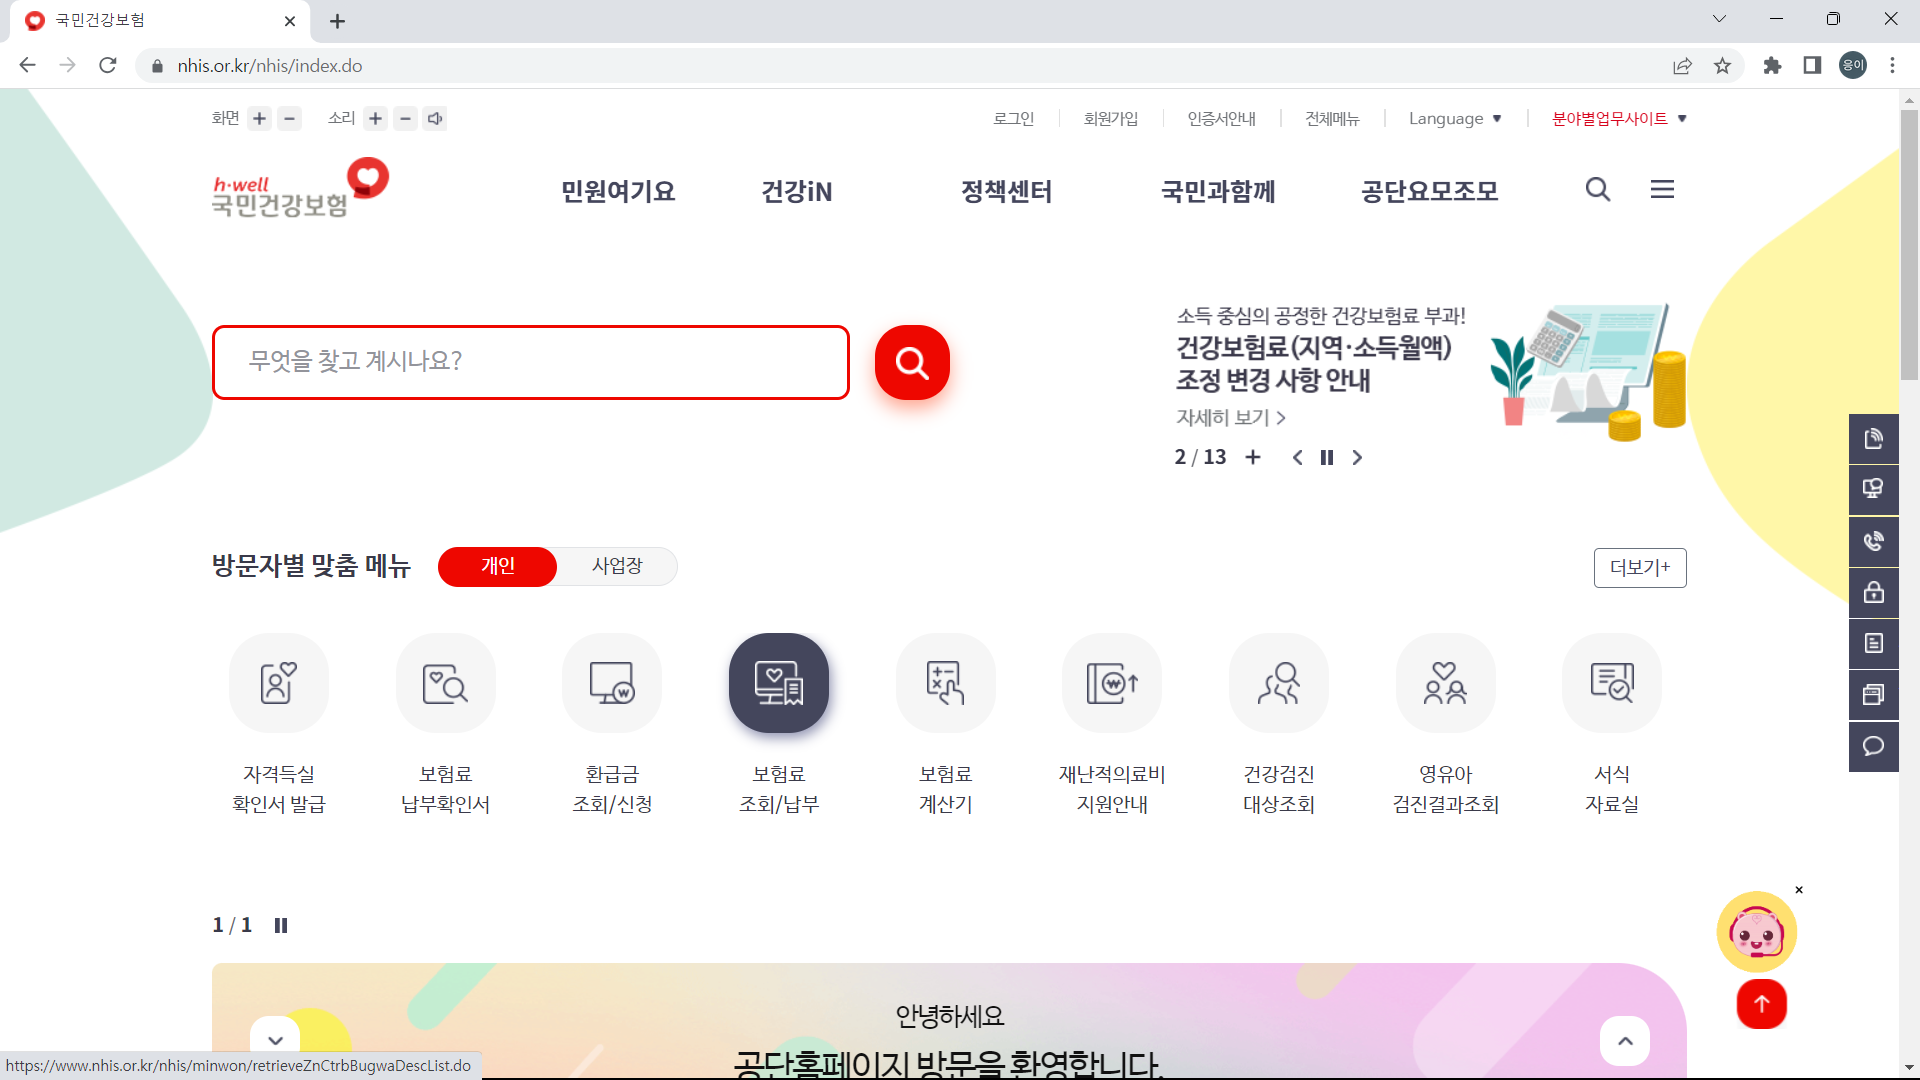
Task: Open the 정책센터 main menu
Action: 1006,191
